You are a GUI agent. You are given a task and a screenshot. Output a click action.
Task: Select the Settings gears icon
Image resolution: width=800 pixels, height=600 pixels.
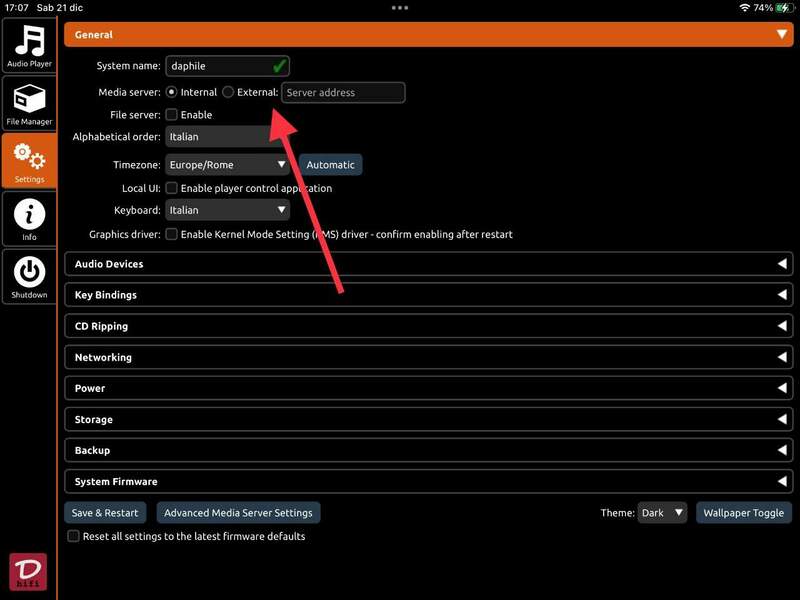(x=29, y=162)
